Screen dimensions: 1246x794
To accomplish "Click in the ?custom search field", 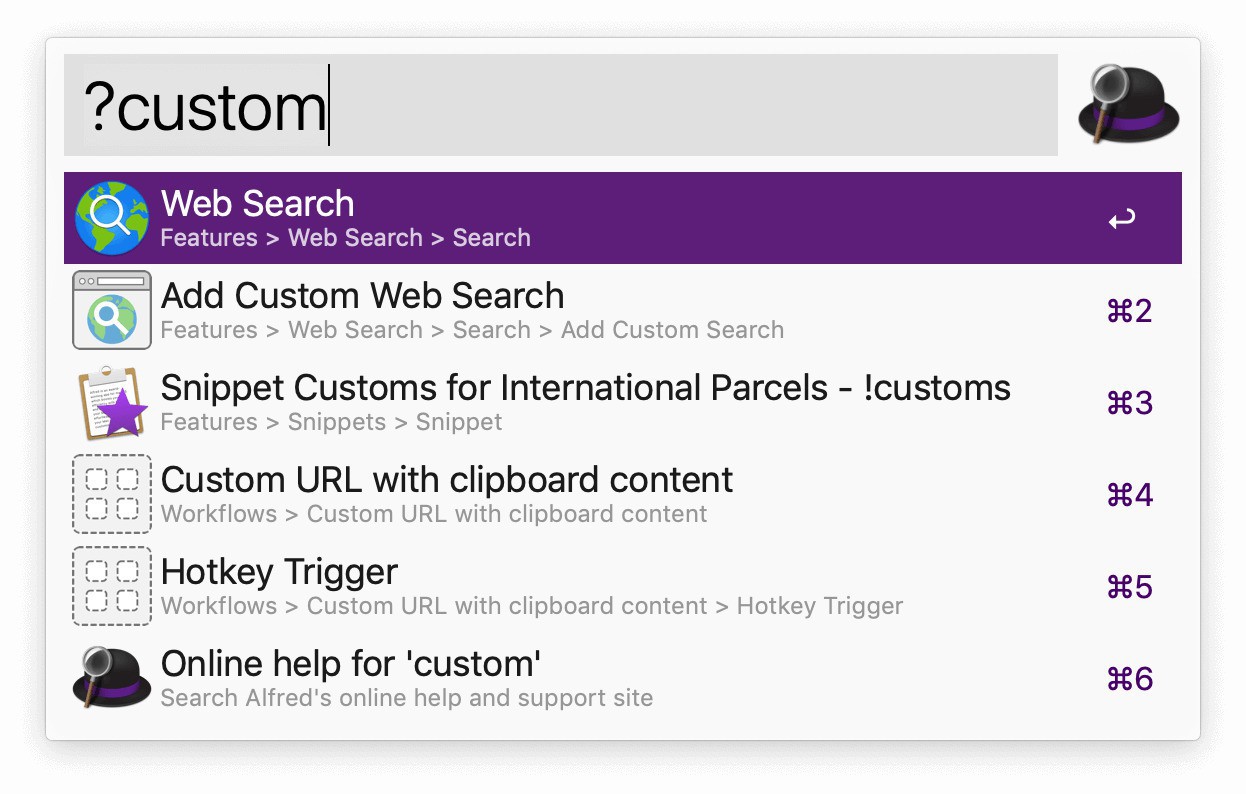I will point(560,105).
